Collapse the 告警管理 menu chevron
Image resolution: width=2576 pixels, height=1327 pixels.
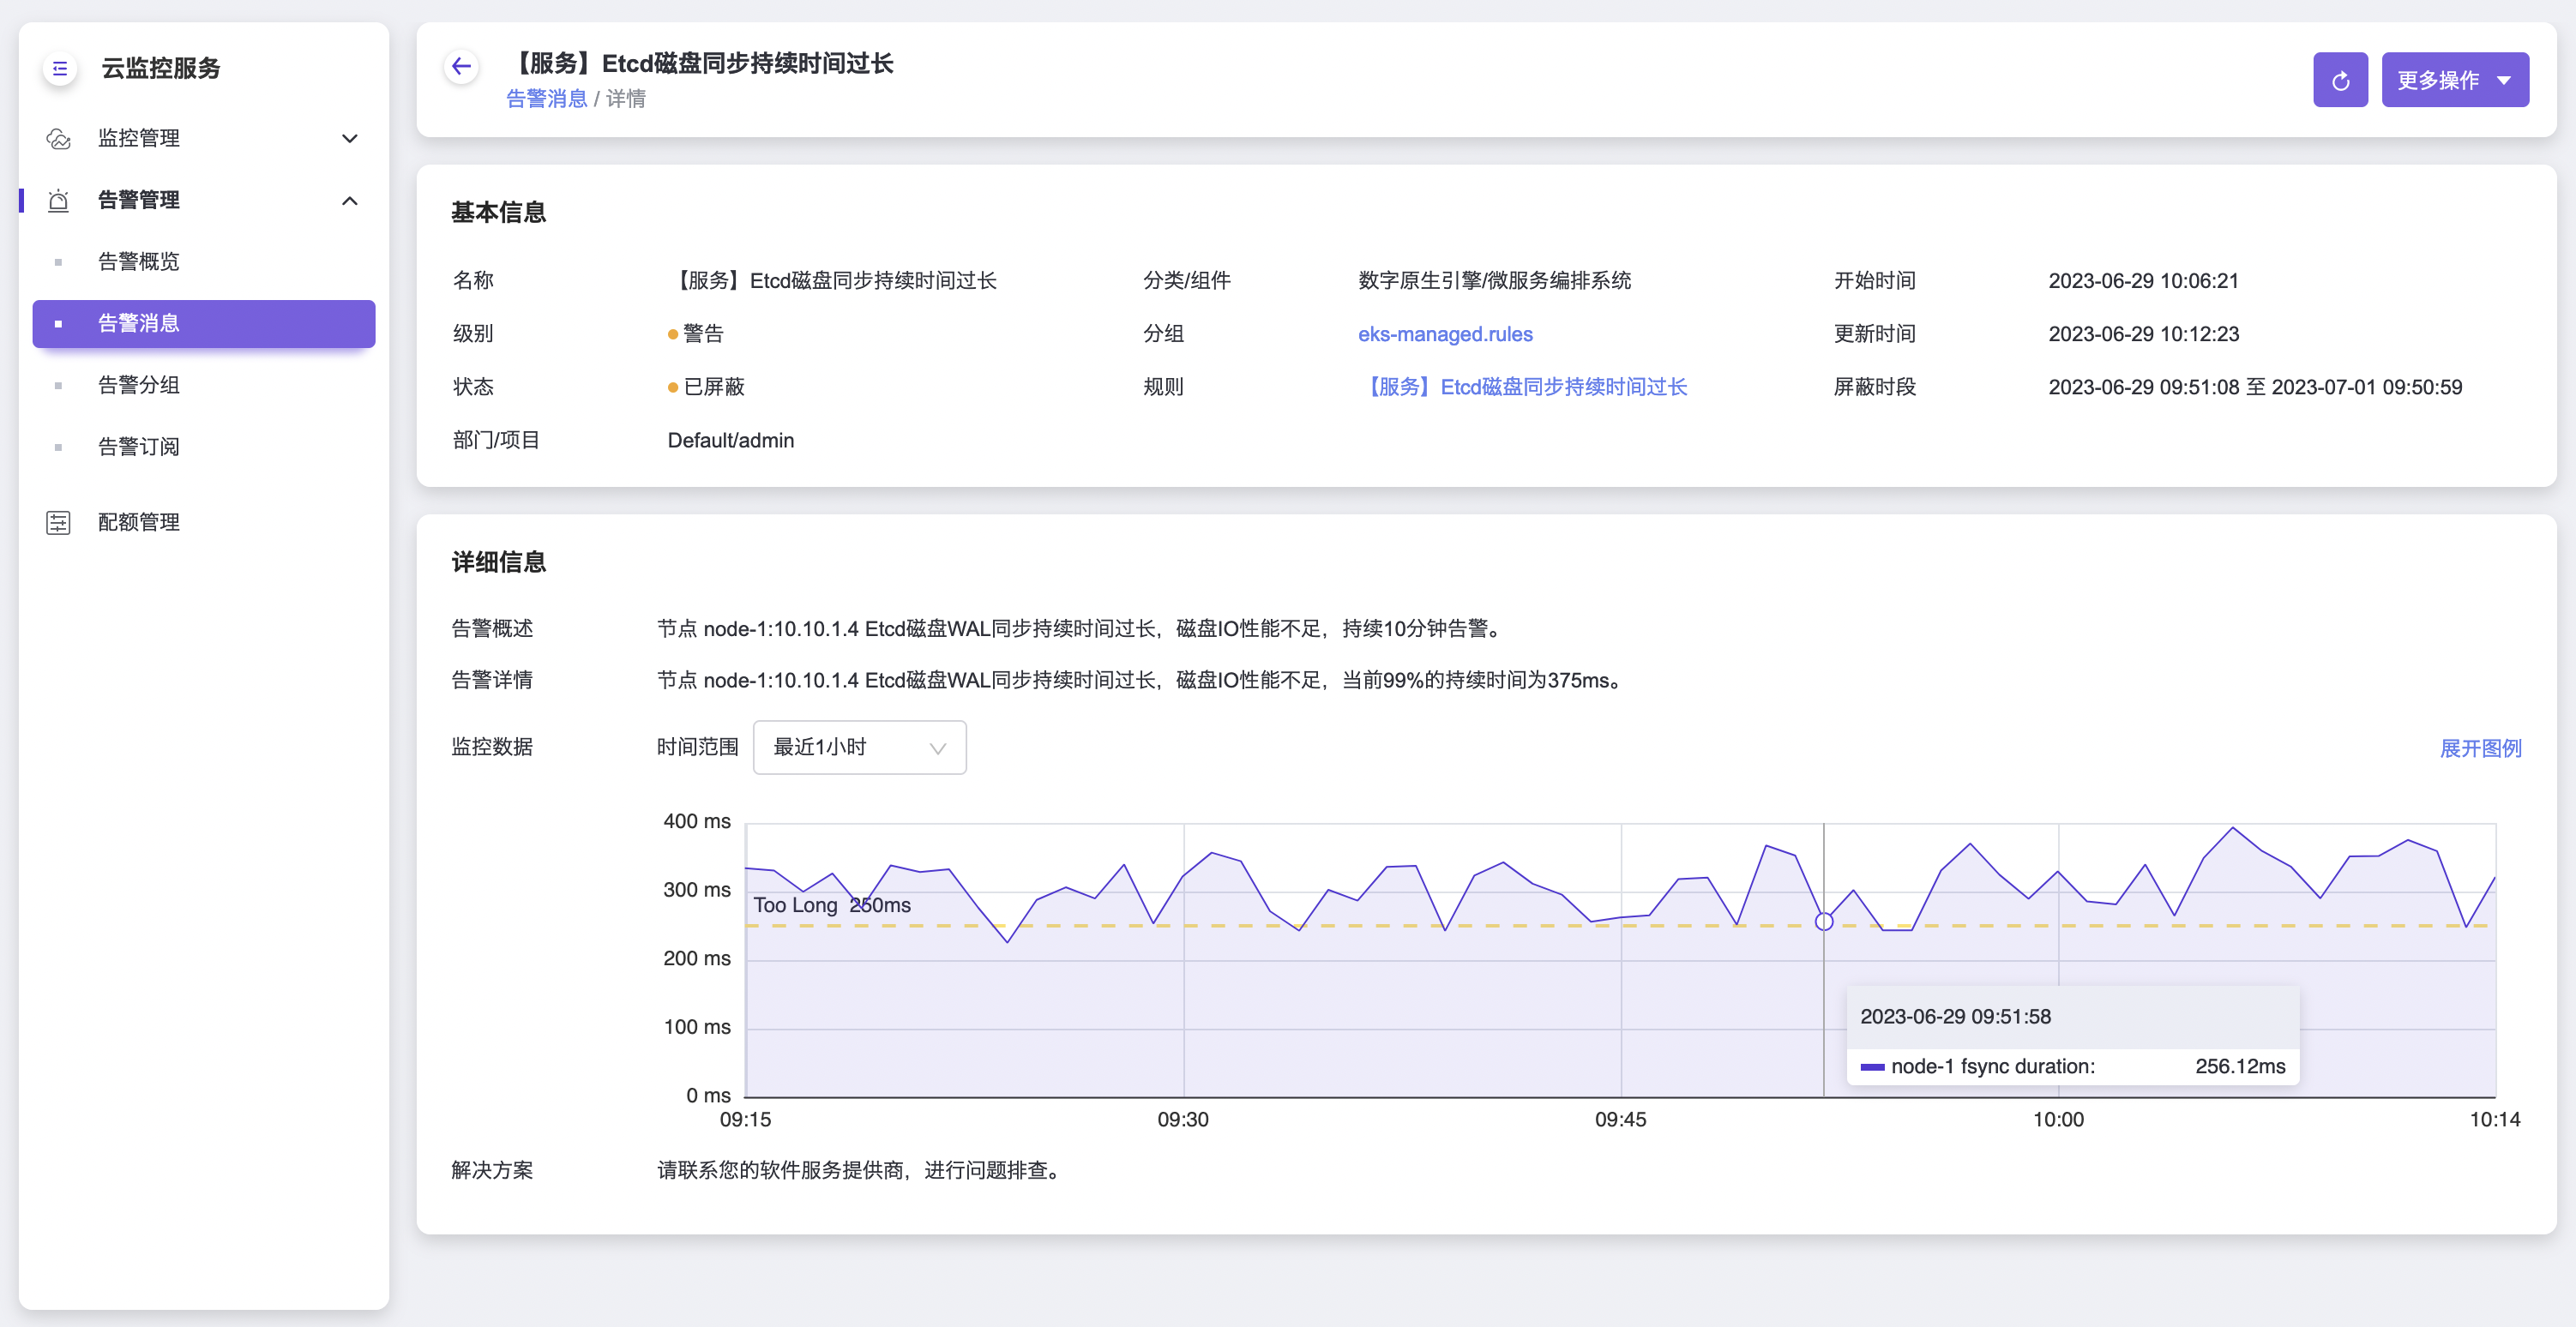(350, 201)
